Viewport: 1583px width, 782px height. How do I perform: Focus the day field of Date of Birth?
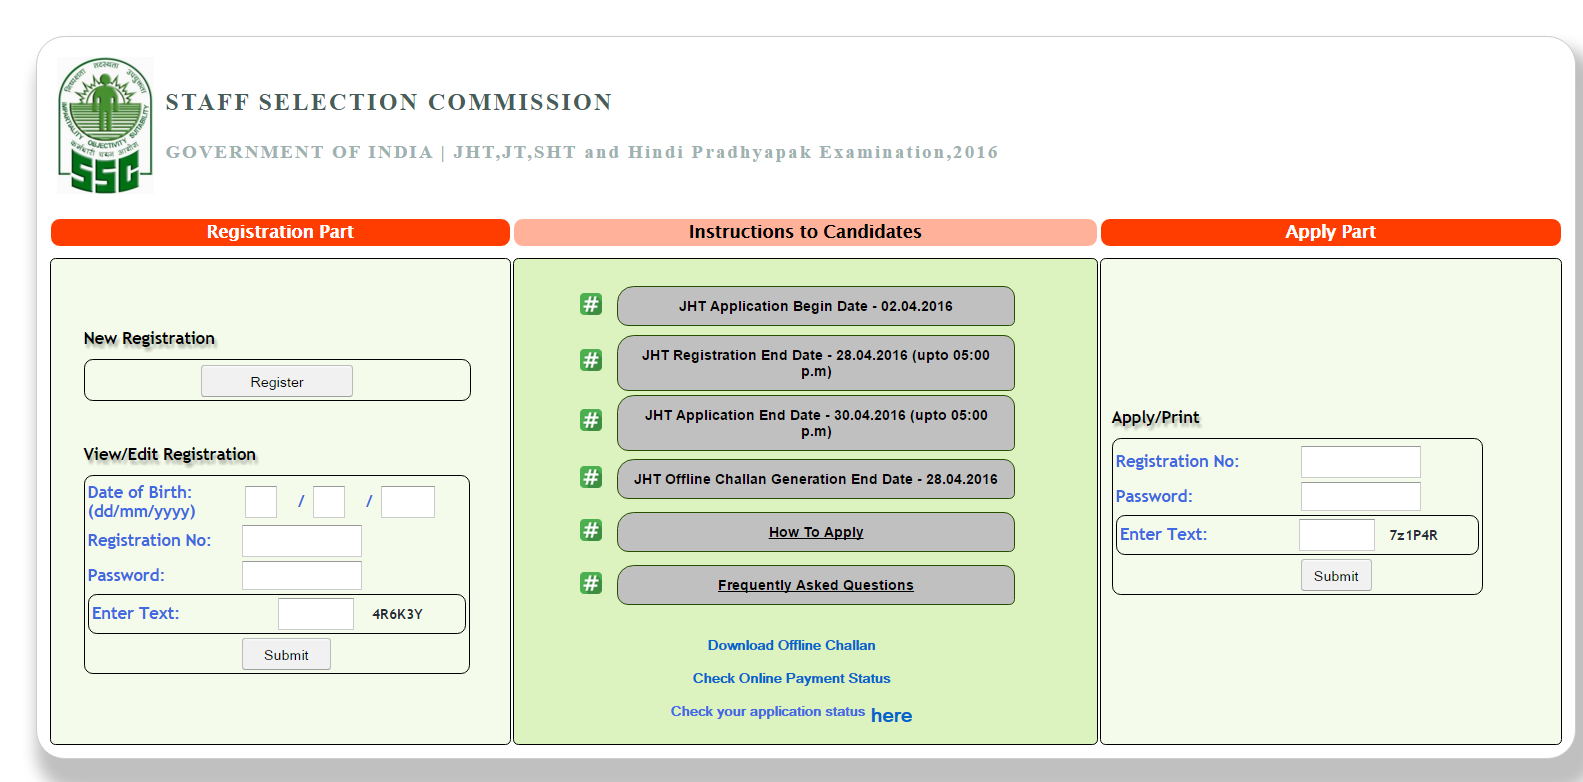point(261,502)
